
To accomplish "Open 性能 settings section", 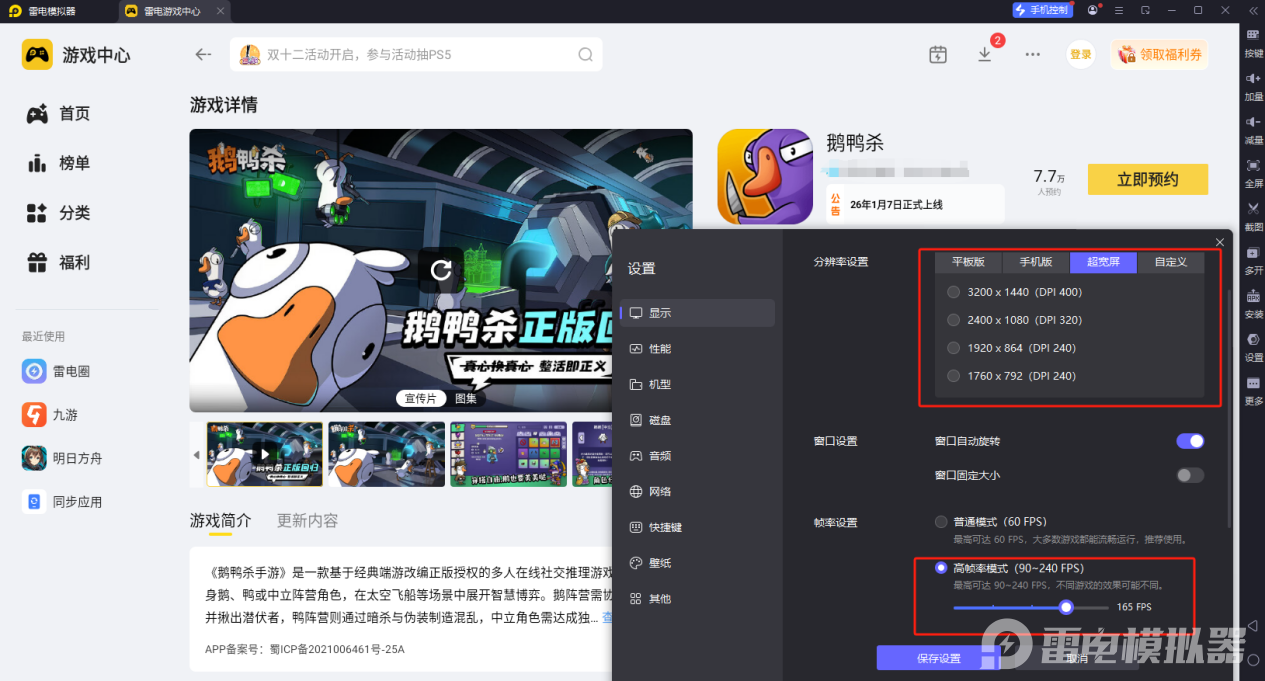I will click(697, 349).
